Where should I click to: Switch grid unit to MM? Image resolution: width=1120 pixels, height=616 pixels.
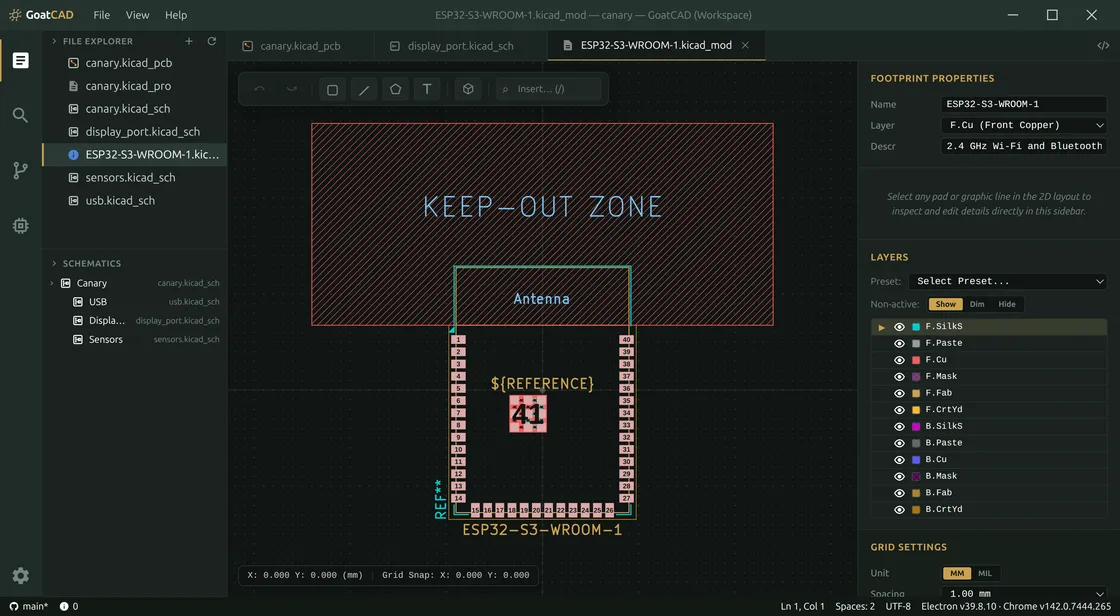(x=956, y=573)
